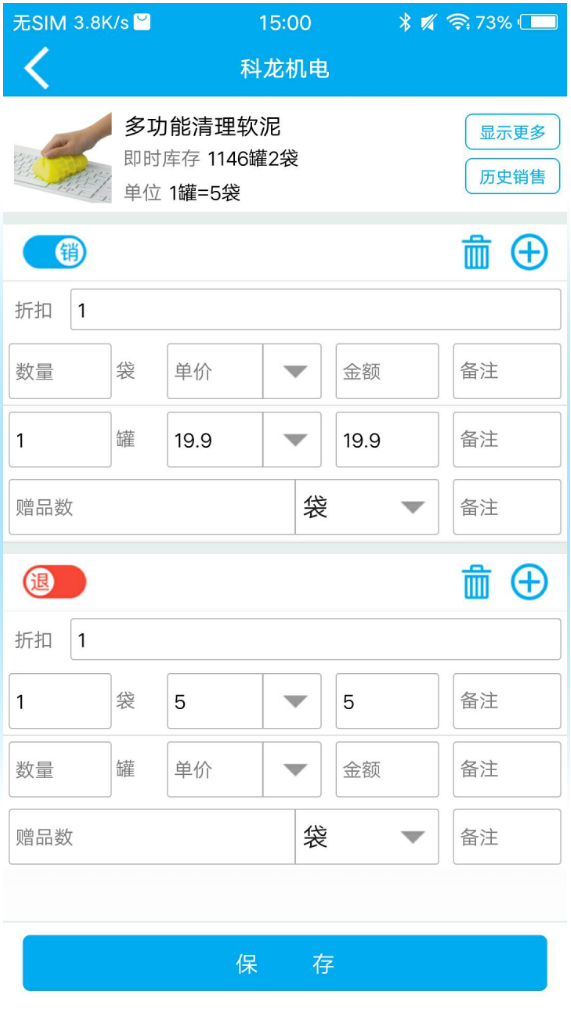The width and height of the screenshot is (571, 1009).
Task: Open unit price dropdown showing 5
Action: click(293, 701)
